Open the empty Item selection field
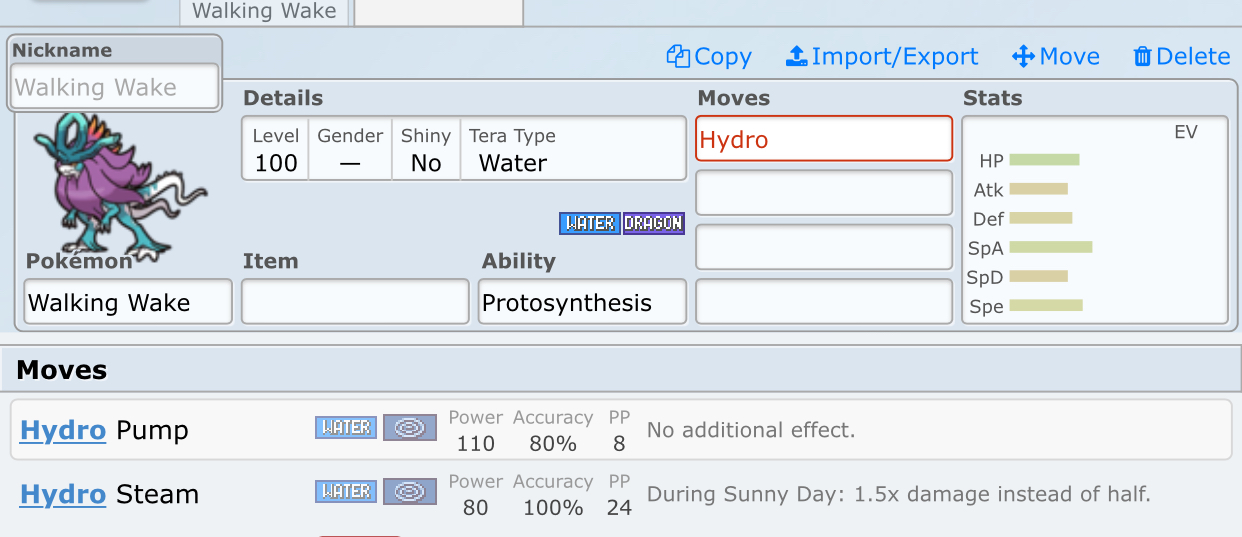The image size is (1242, 537). point(355,302)
